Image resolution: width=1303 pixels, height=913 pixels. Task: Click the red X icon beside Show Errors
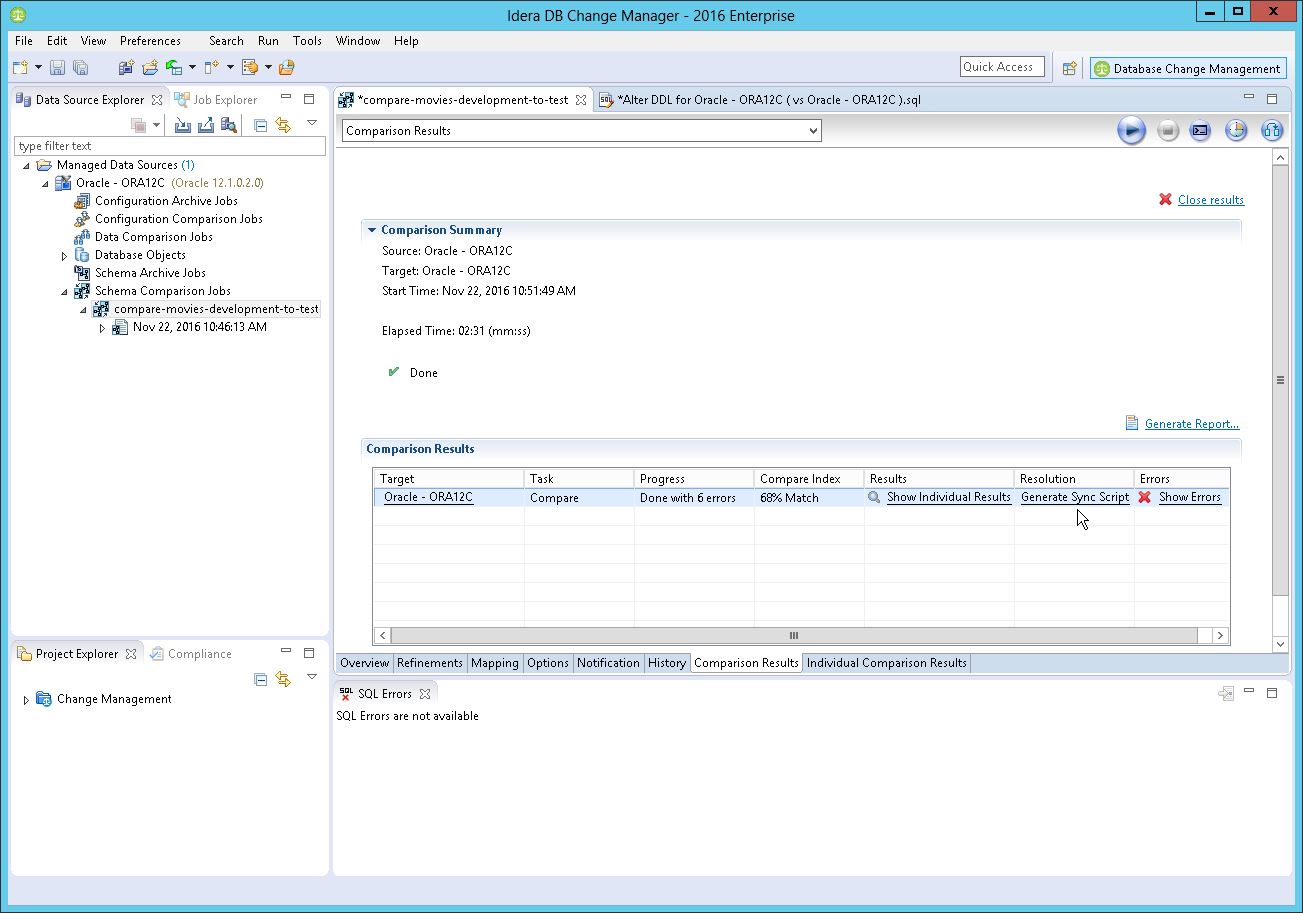(x=1145, y=497)
